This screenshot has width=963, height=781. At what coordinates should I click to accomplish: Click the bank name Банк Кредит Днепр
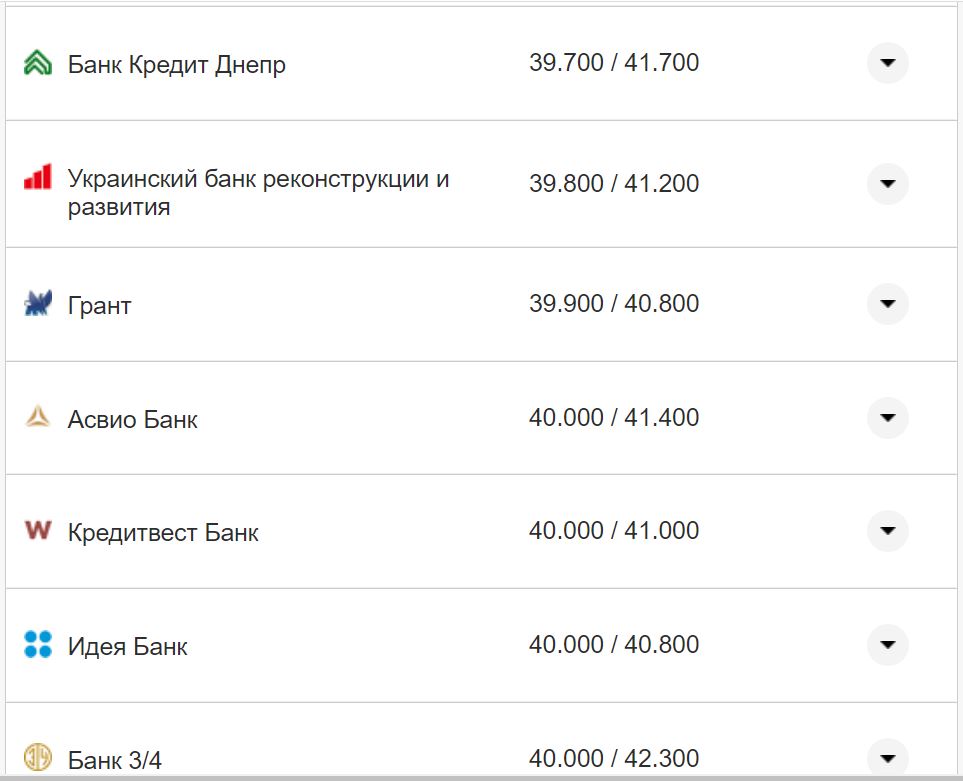175,64
